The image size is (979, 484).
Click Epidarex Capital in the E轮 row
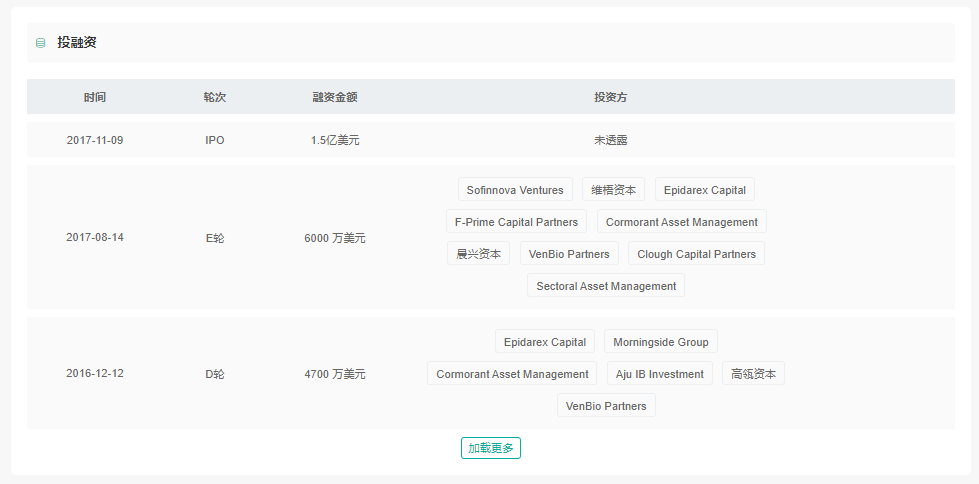(705, 190)
